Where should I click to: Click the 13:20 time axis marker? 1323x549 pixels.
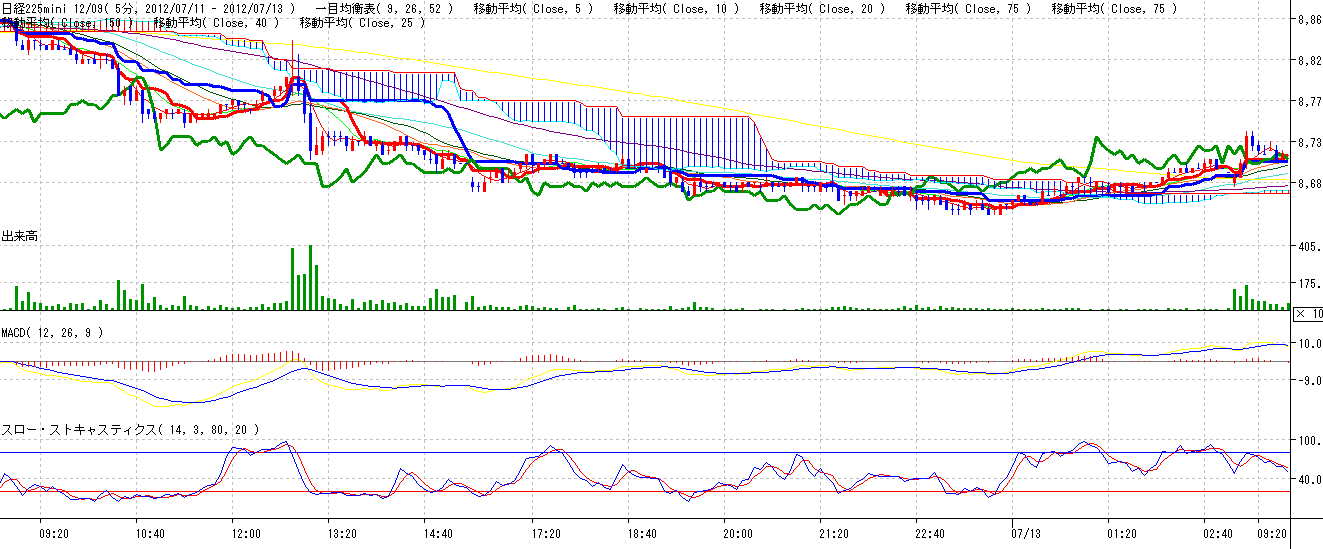point(342,534)
